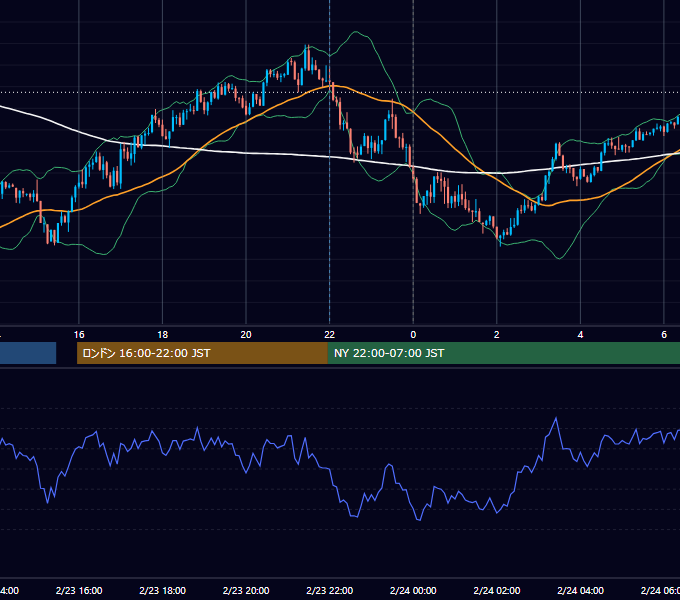
Task: Click the 2/23 18:00 label on oscillator axis
Action: click(163, 590)
